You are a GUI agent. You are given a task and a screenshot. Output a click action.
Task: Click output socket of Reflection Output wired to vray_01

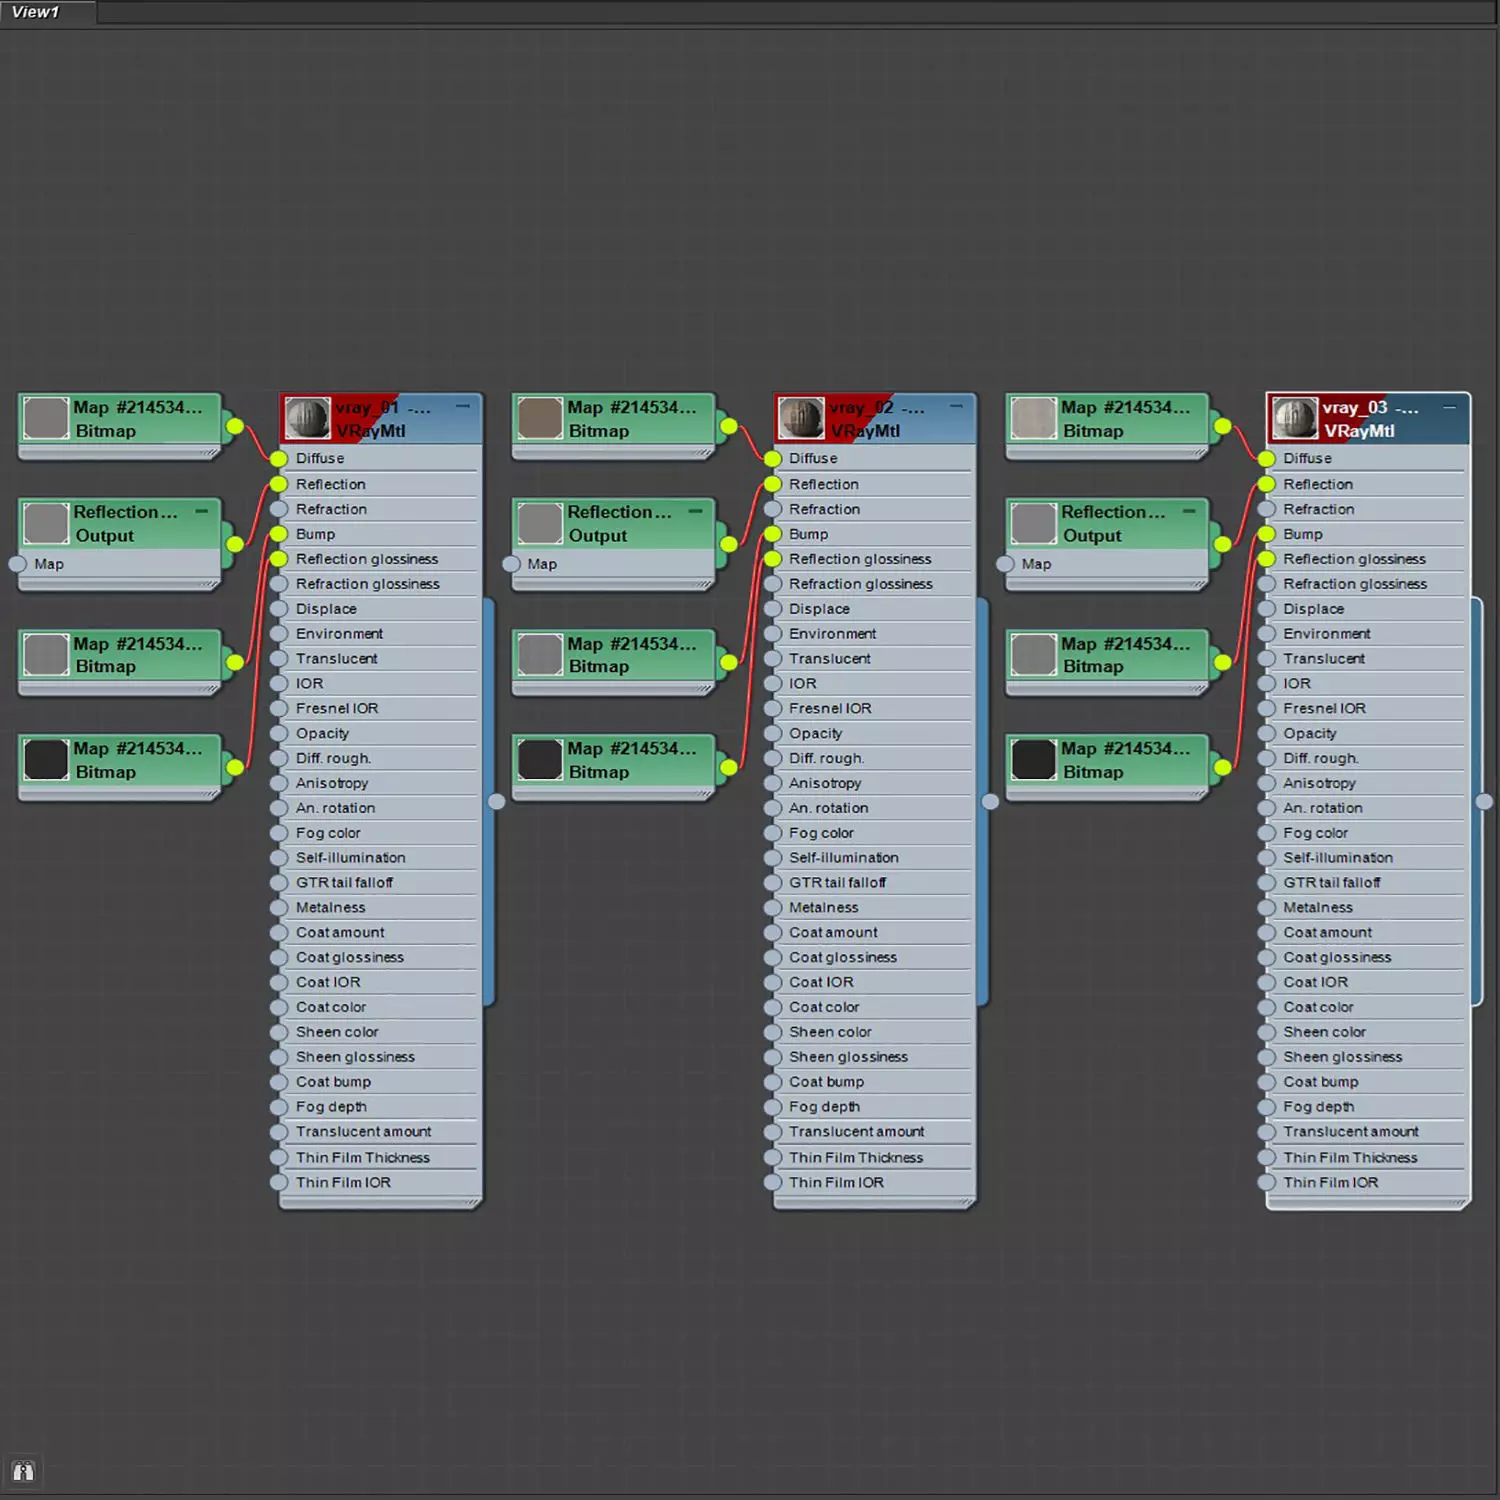[x=235, y=544]
